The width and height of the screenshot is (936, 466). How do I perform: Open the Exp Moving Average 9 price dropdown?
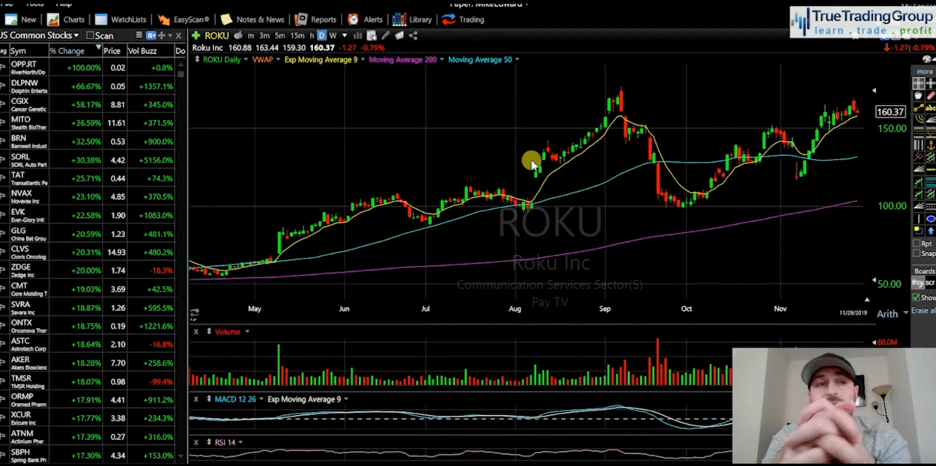(362, 60)
